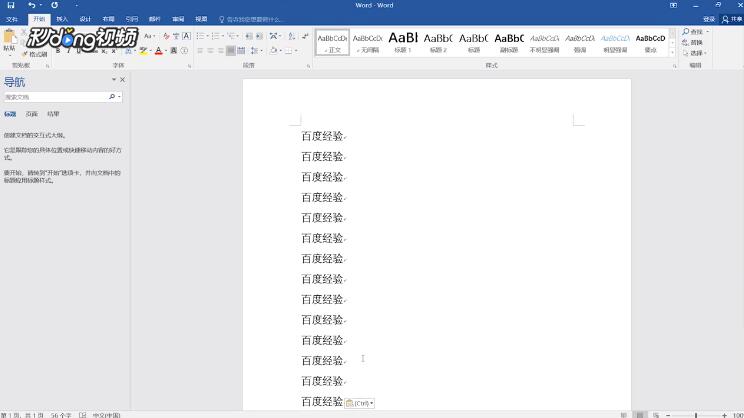Switch to the 视图 (View) ribbon tab

tap(201, 19)
